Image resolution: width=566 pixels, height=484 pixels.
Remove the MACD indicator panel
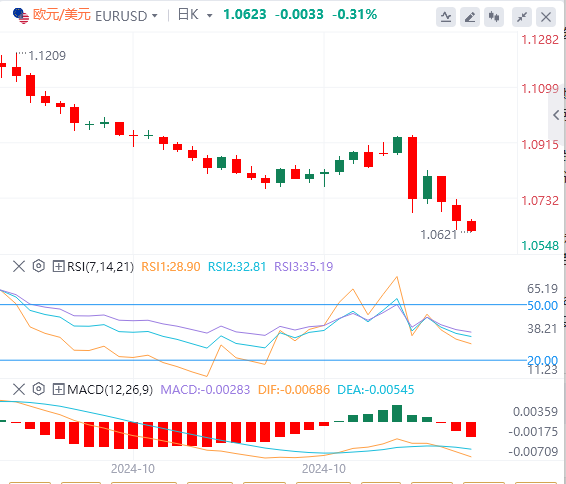pos(19,389)
